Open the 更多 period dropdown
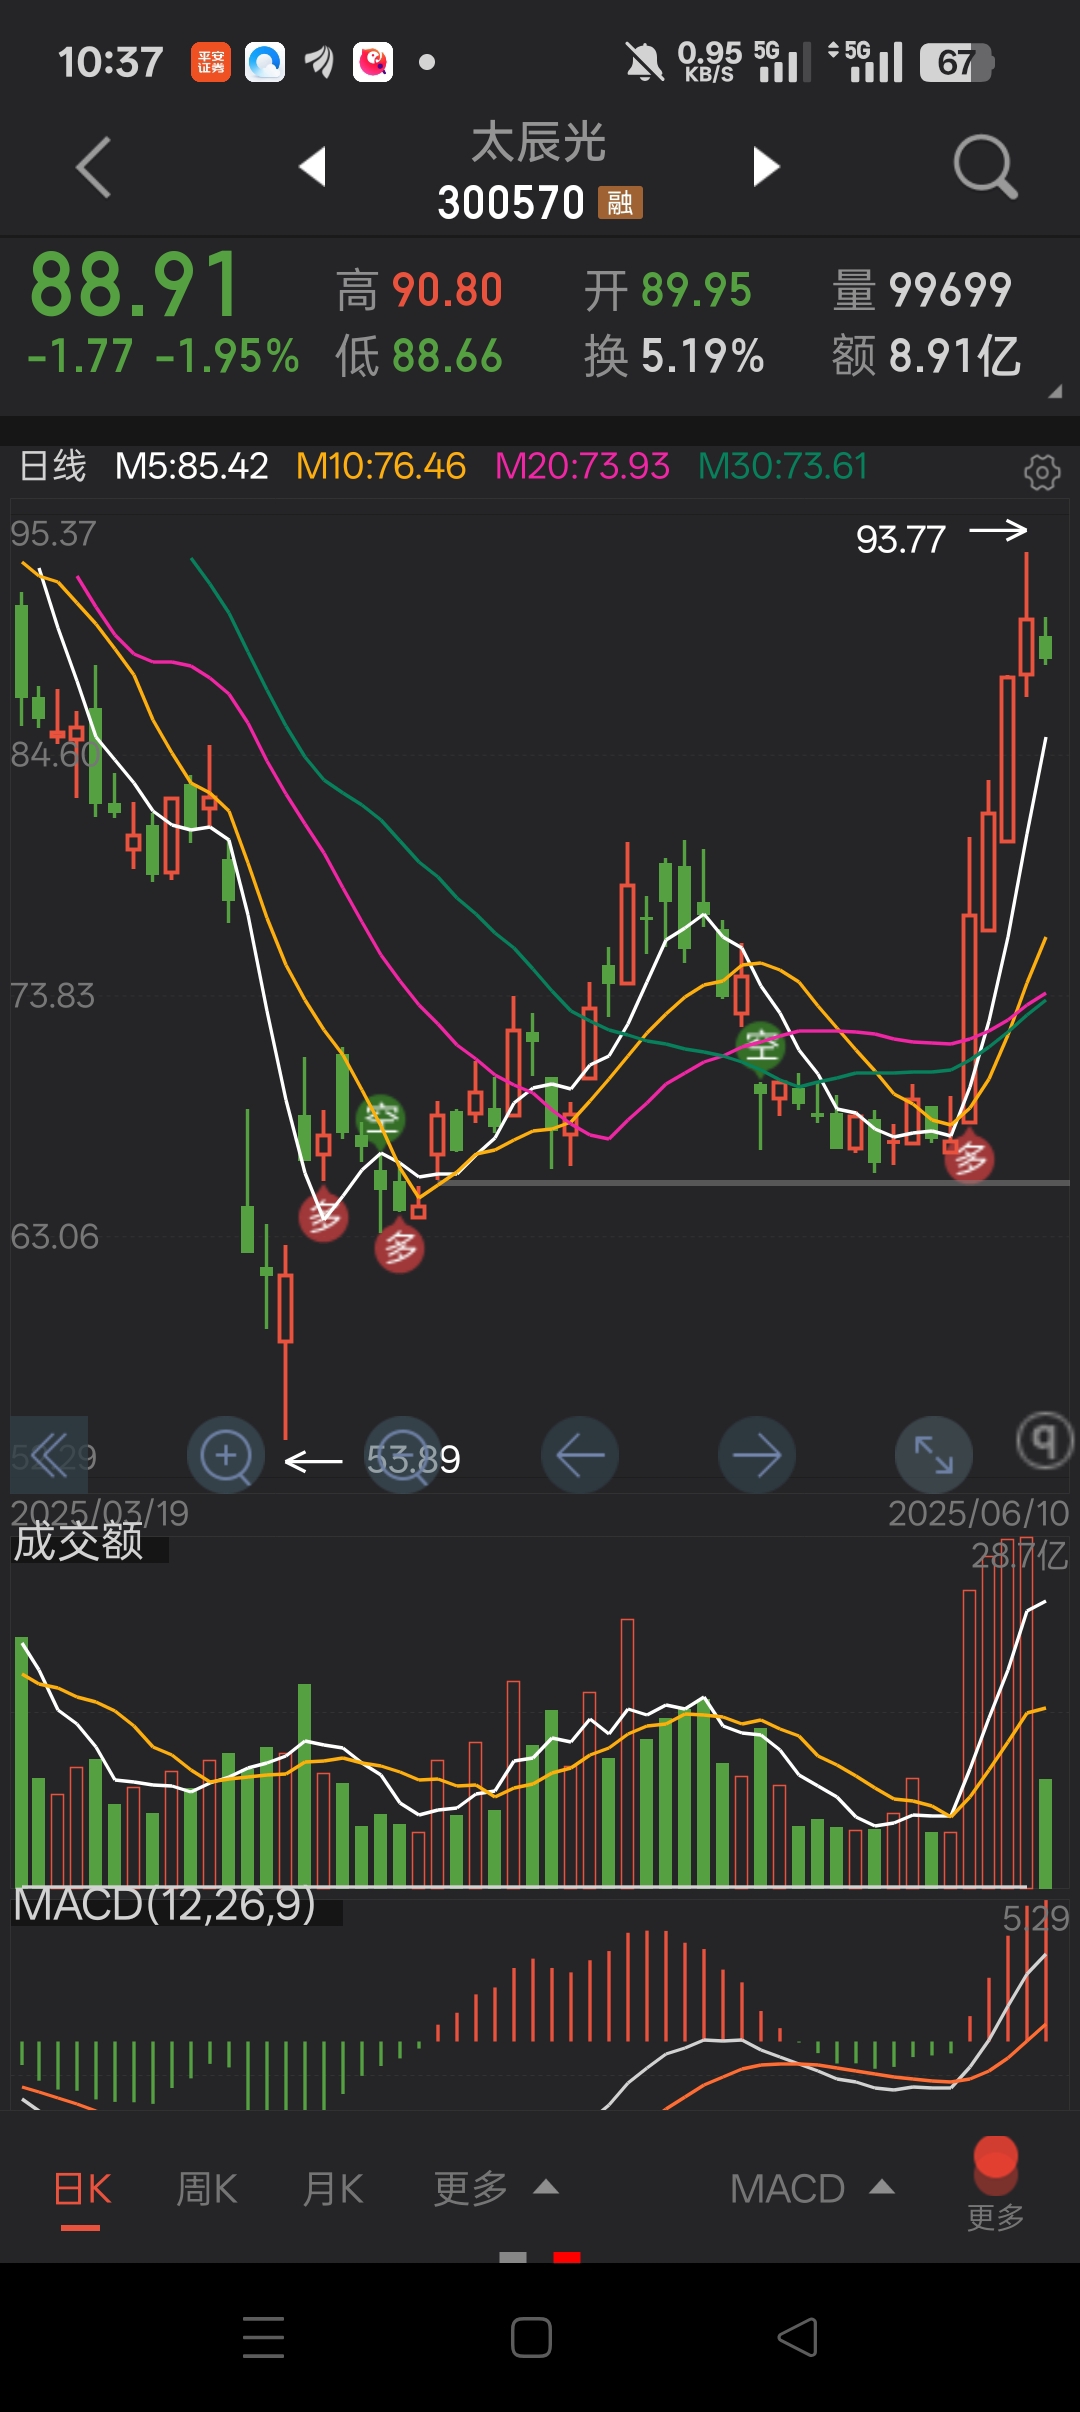This screenshot has width=1080, height=2412. 495,2190
